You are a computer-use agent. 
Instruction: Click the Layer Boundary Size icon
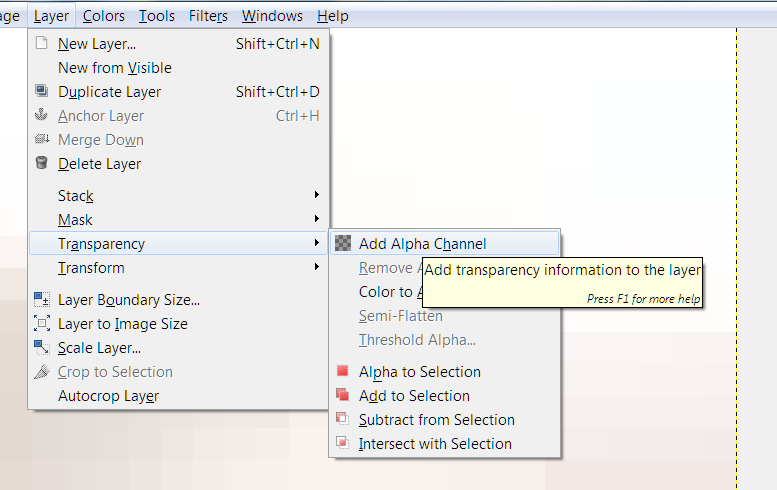(41, 300)
